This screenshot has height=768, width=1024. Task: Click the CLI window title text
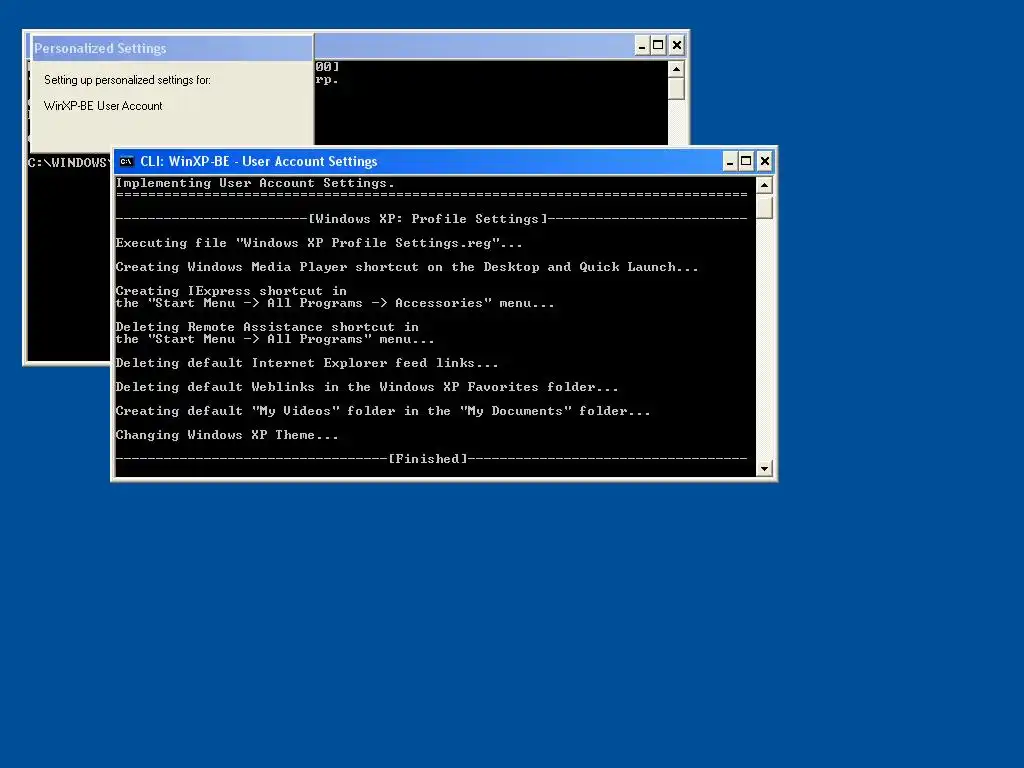click(x=259, y=161)
